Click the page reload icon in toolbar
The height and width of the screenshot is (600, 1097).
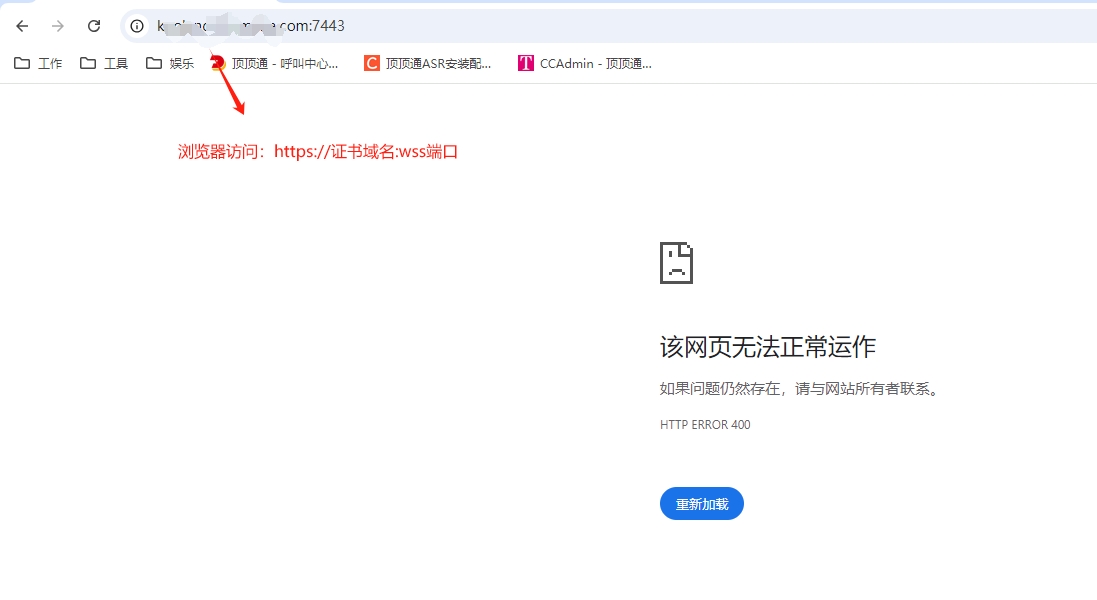click(x=94, y=26)
